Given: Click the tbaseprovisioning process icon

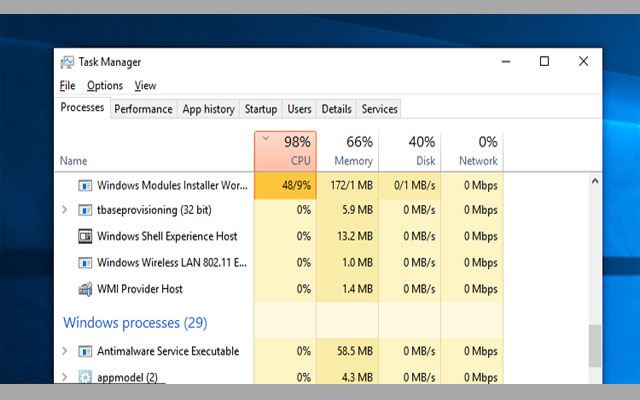Looking at the screenshot, I should click(85, 211).
